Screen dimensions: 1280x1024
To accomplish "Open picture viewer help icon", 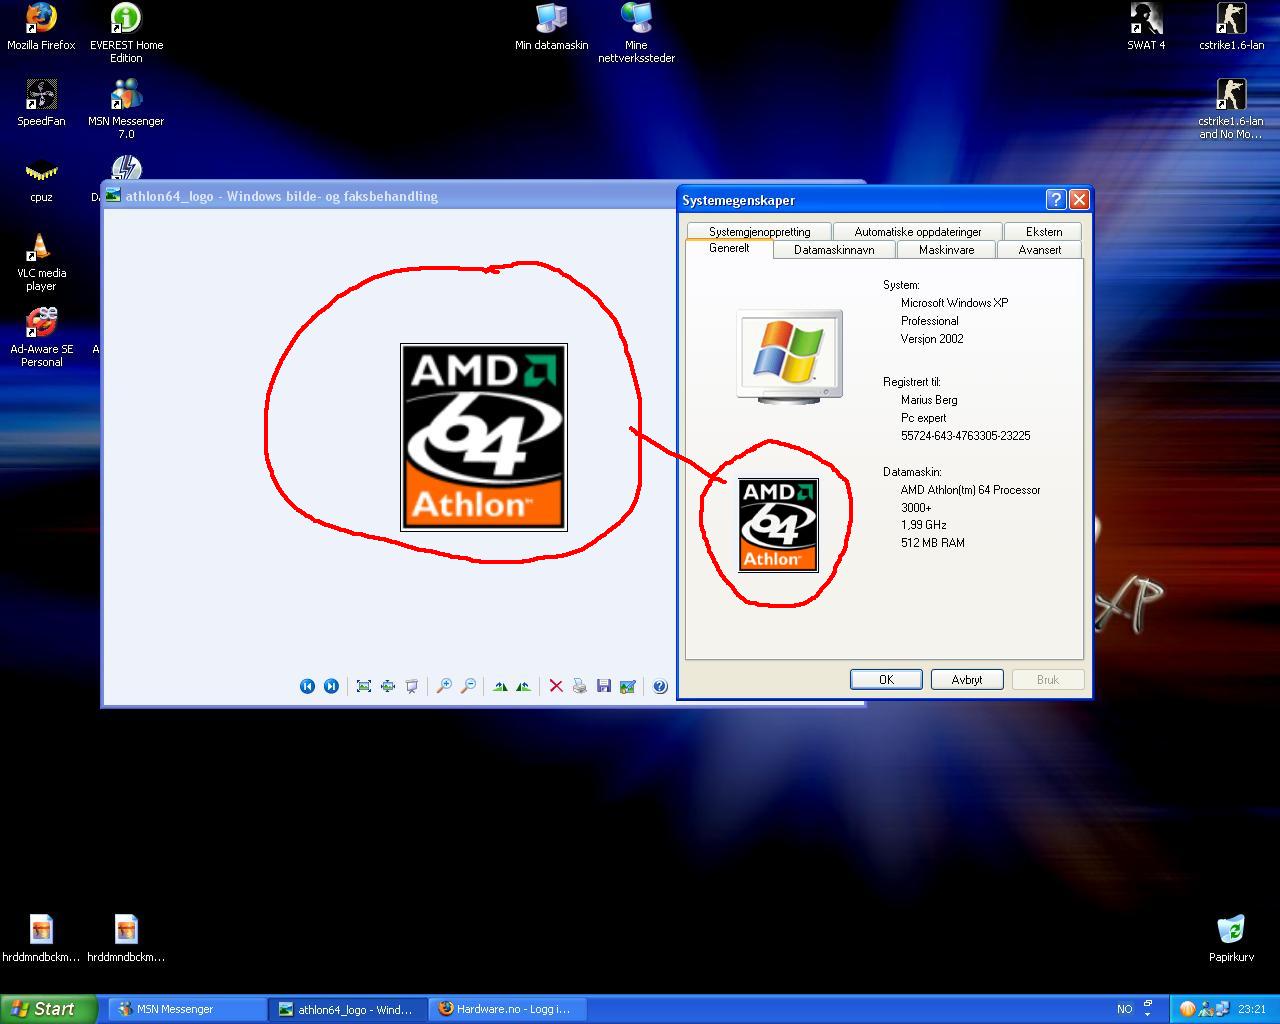I will [x=660, y=686].
